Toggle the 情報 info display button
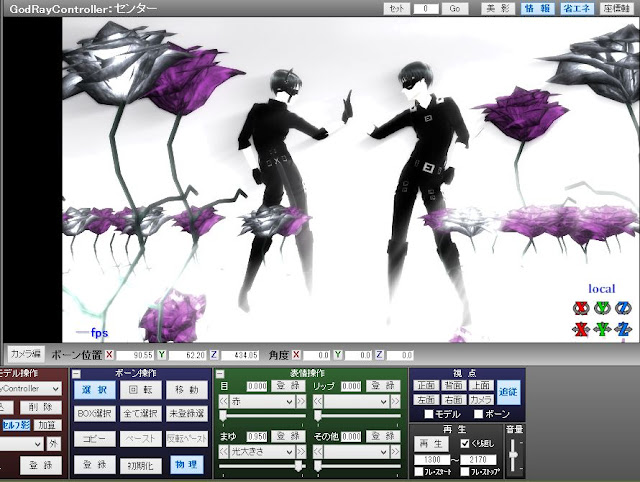 [538, 8]
